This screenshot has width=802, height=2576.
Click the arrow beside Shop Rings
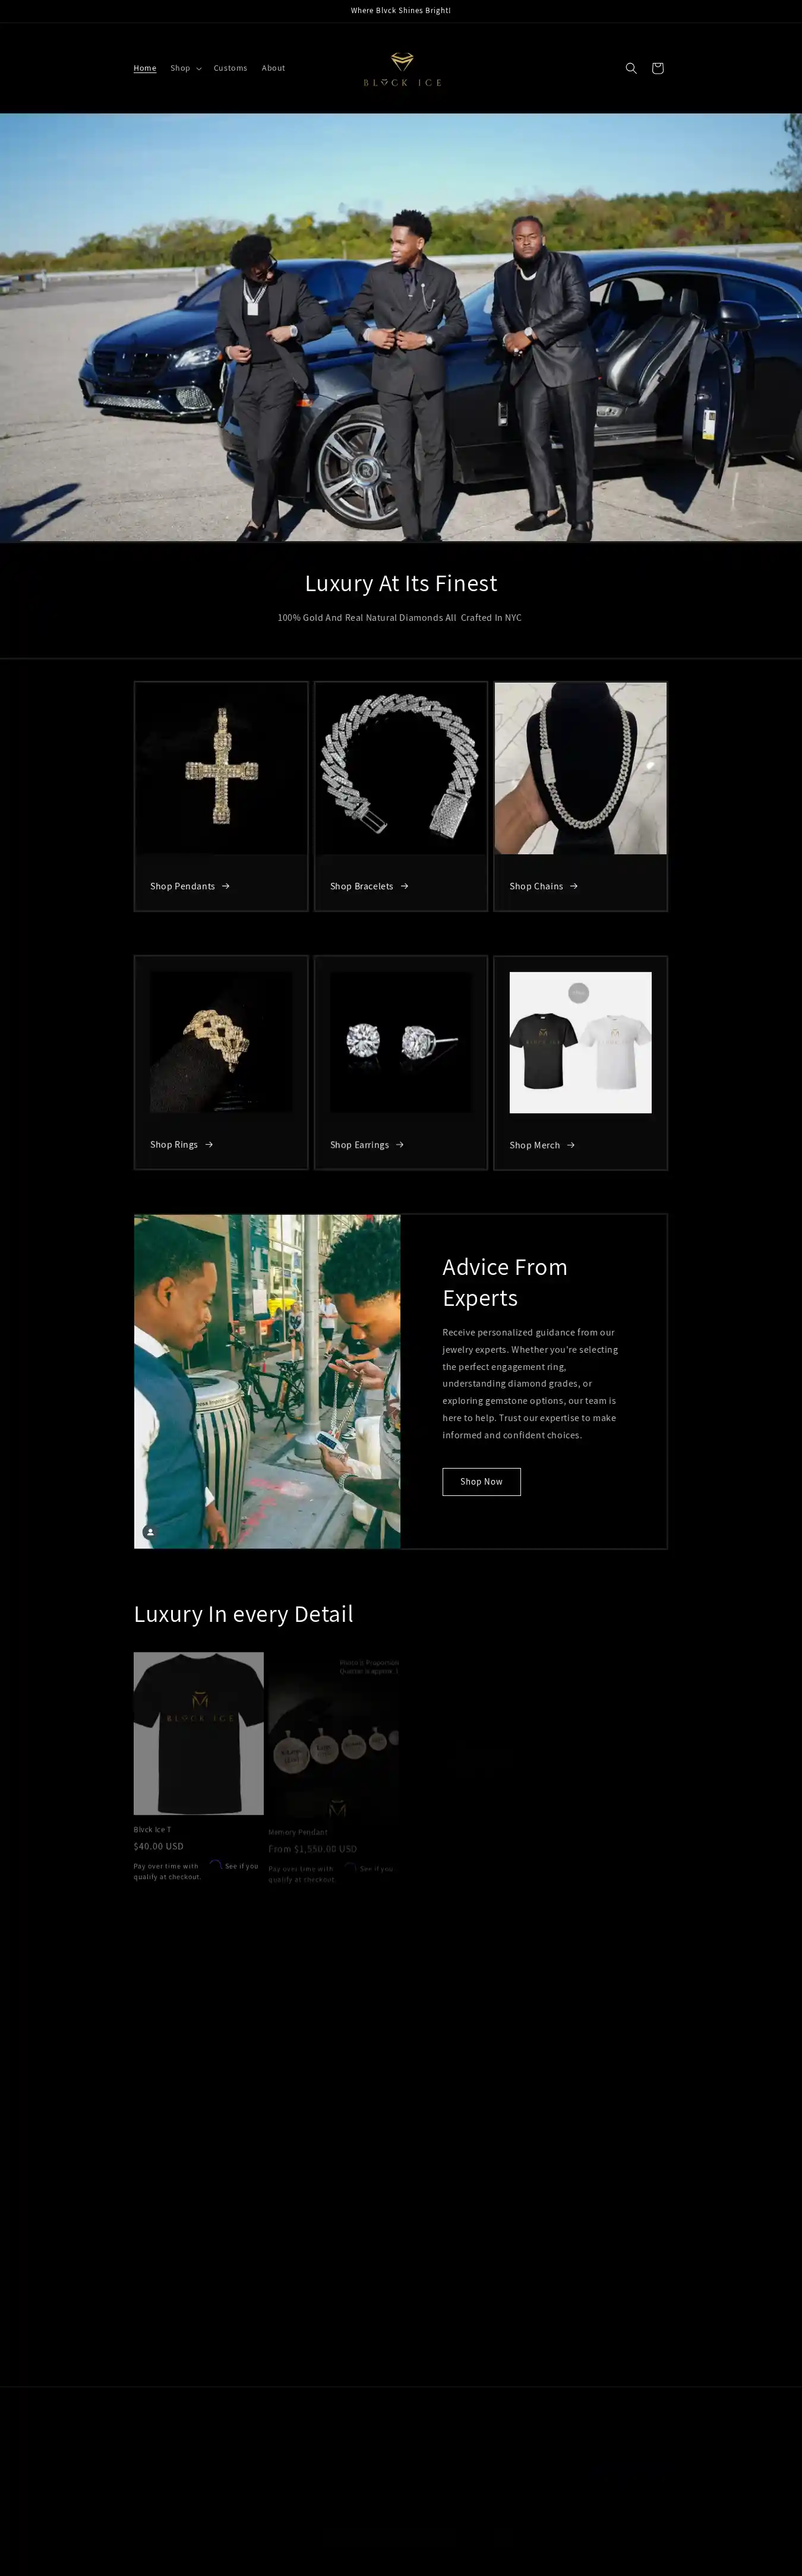click(x=209, y=1144)
